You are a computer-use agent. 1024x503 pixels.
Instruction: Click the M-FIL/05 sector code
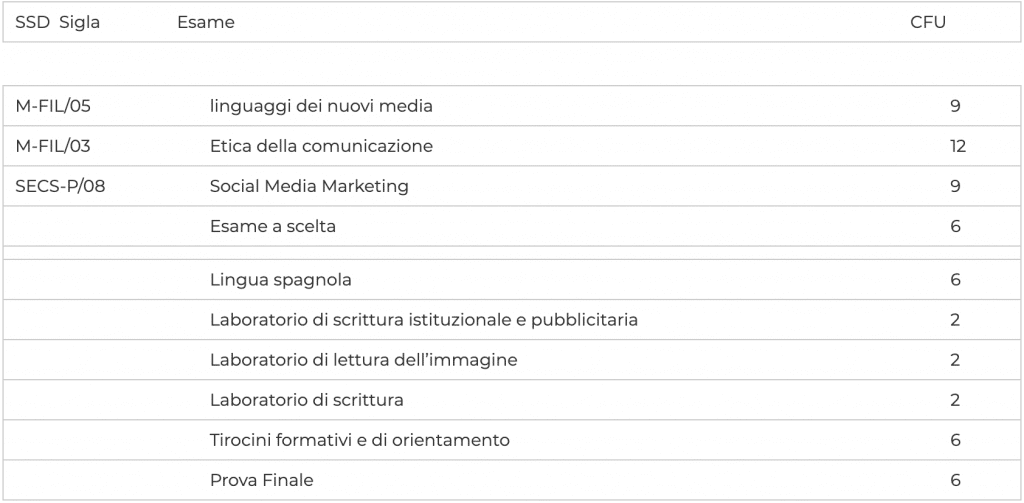point(53,106)
